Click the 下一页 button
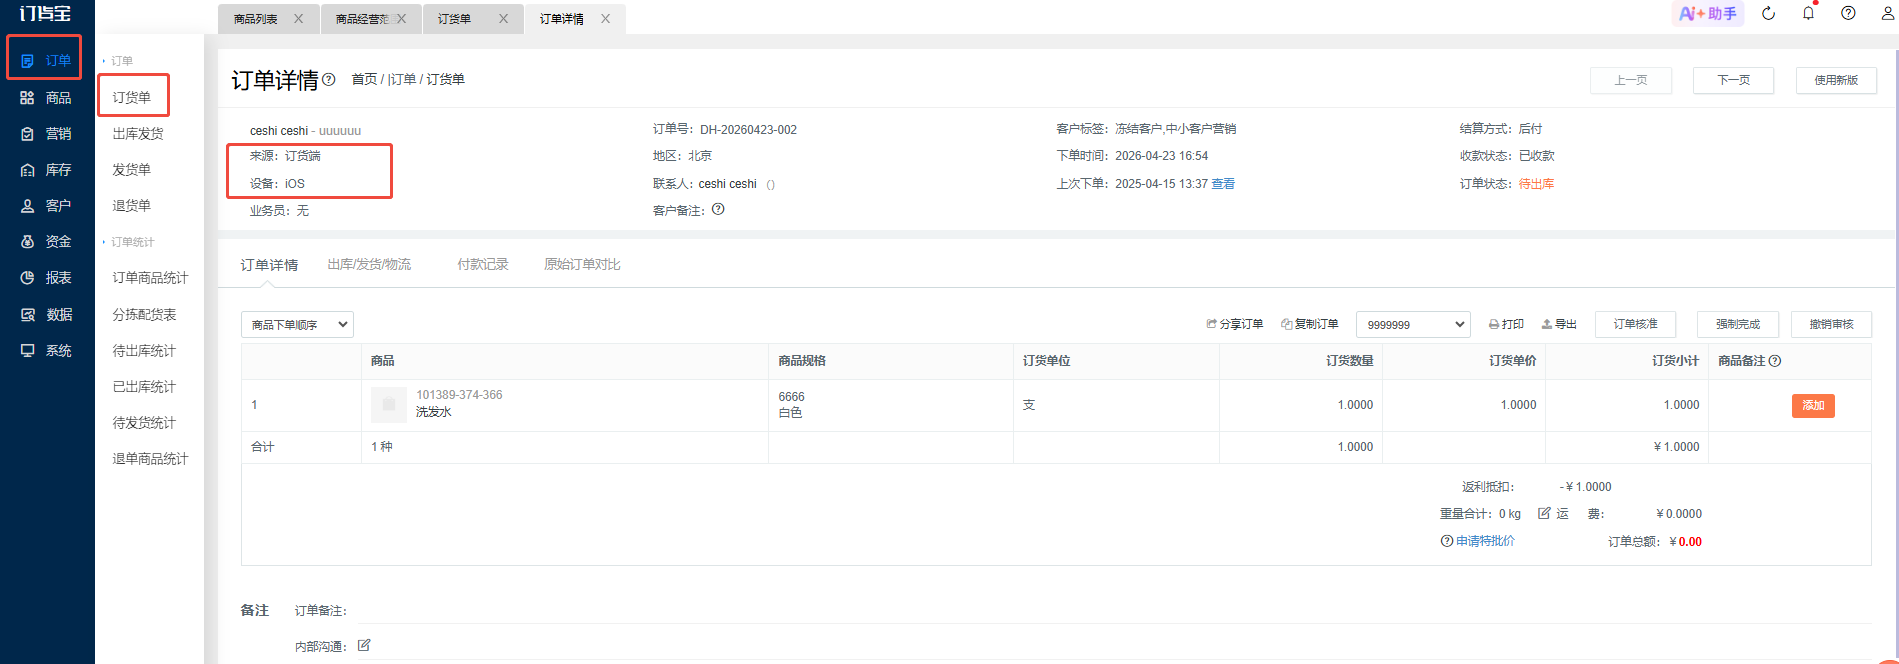1899x664 pixels. (1733, 80)
